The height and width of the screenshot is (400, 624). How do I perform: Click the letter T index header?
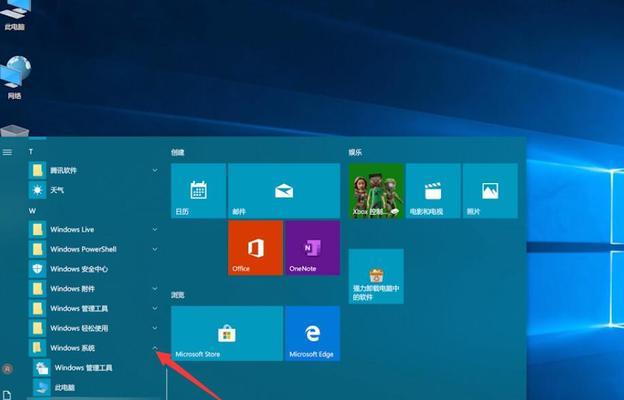[x=31, y=152]
